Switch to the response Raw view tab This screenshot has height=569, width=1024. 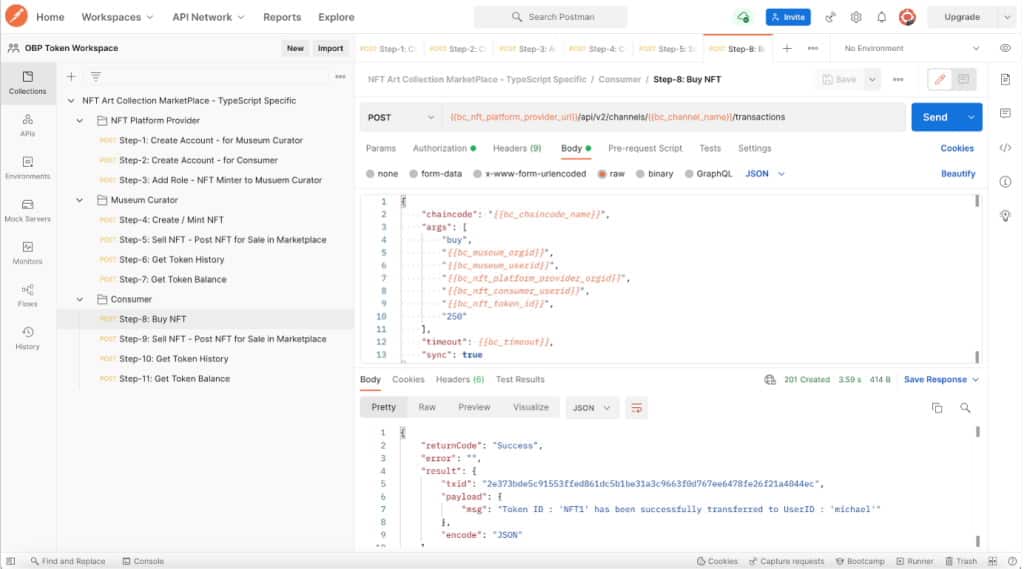(x=427, y=408)
